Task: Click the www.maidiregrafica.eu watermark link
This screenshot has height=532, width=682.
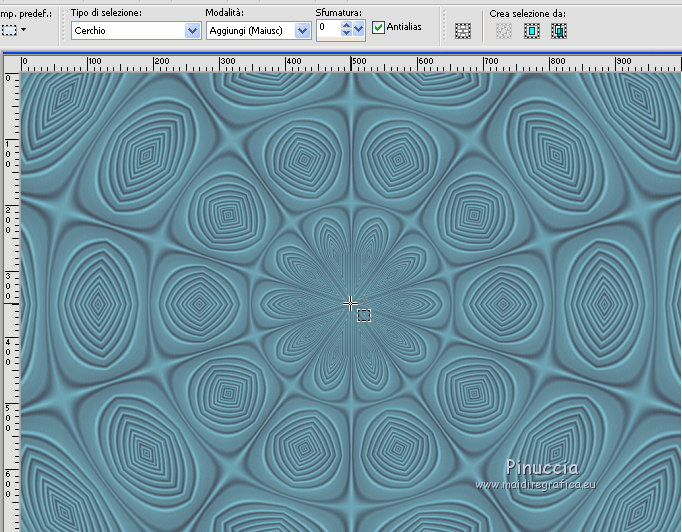Action: 536,485
